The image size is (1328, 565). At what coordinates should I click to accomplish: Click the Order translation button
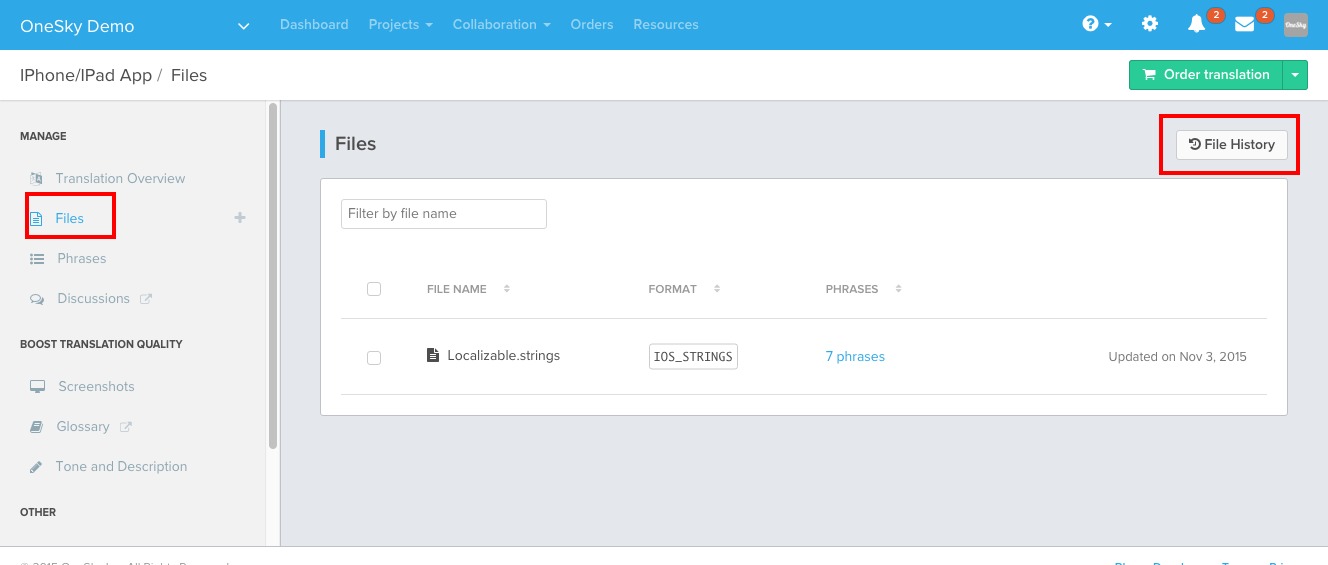click(1206, 75)
